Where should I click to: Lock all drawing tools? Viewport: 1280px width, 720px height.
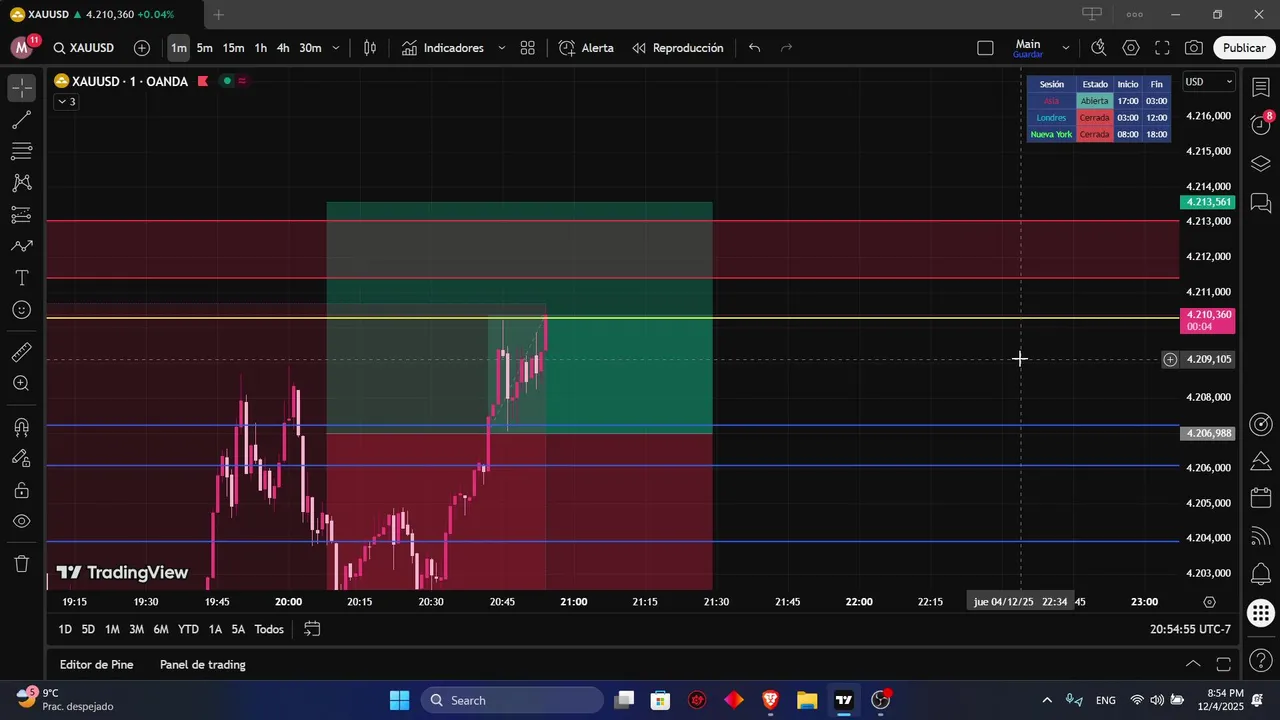21,490
